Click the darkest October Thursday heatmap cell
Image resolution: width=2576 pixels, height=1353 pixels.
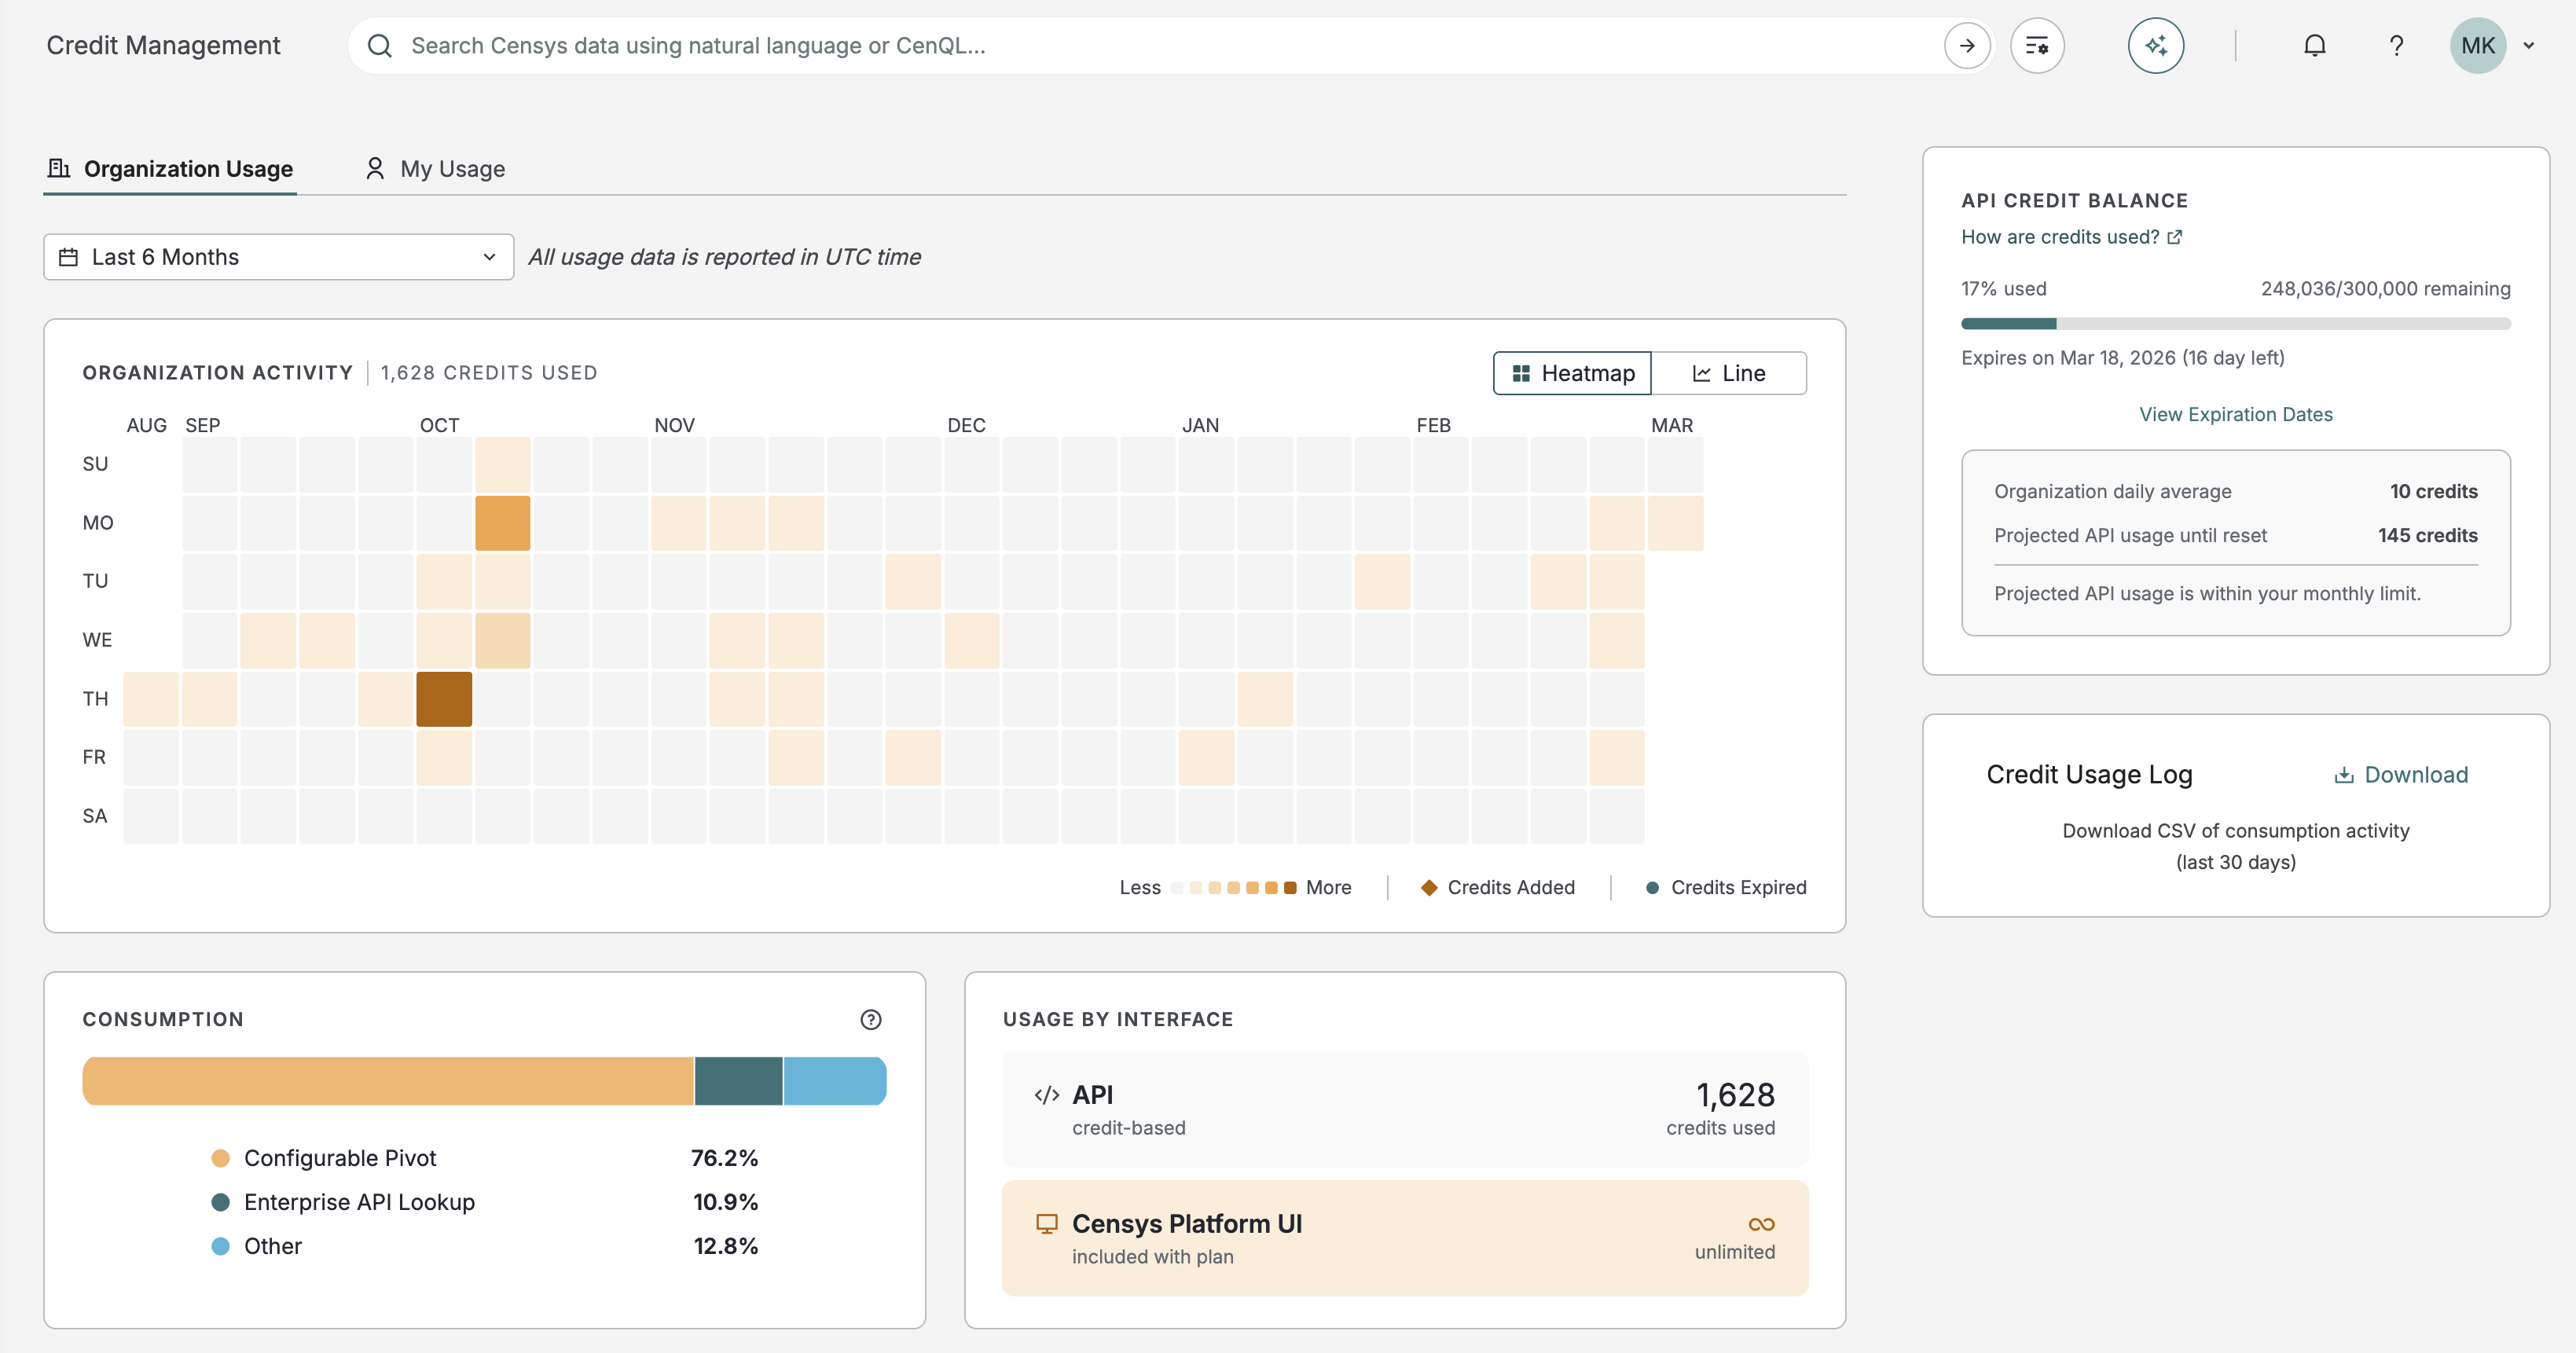pos(444,699)
